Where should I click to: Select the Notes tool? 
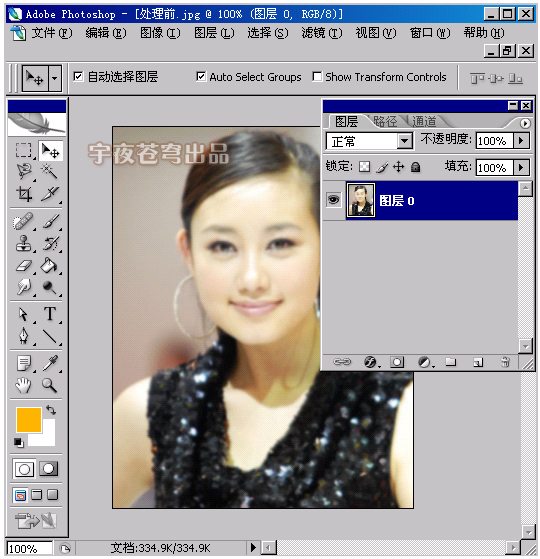[x=24, y=364]
